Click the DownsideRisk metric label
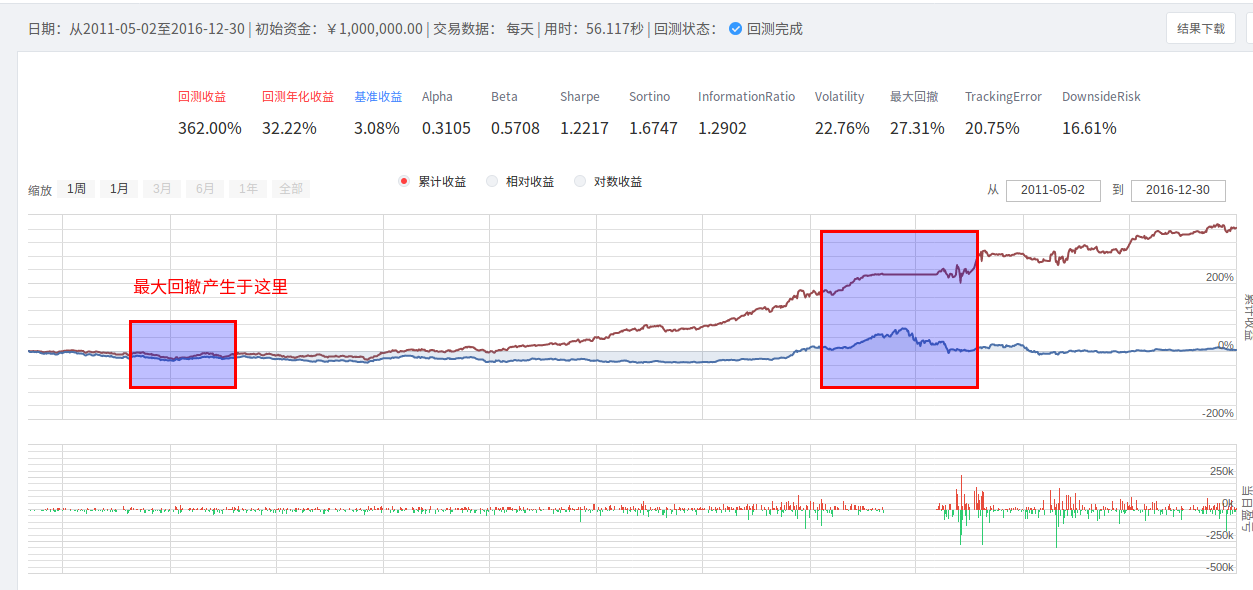Viewport: 1253px width, 590px height. tap(1101, 97)
